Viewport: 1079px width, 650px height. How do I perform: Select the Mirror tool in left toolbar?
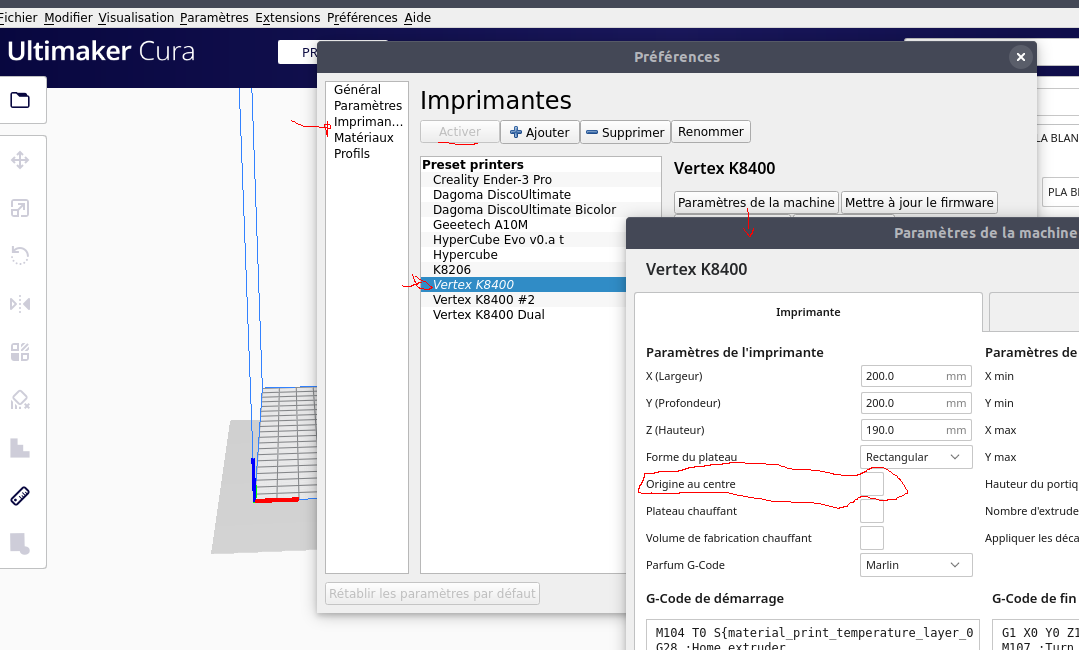pyautogui.click(x=20, y=304)
